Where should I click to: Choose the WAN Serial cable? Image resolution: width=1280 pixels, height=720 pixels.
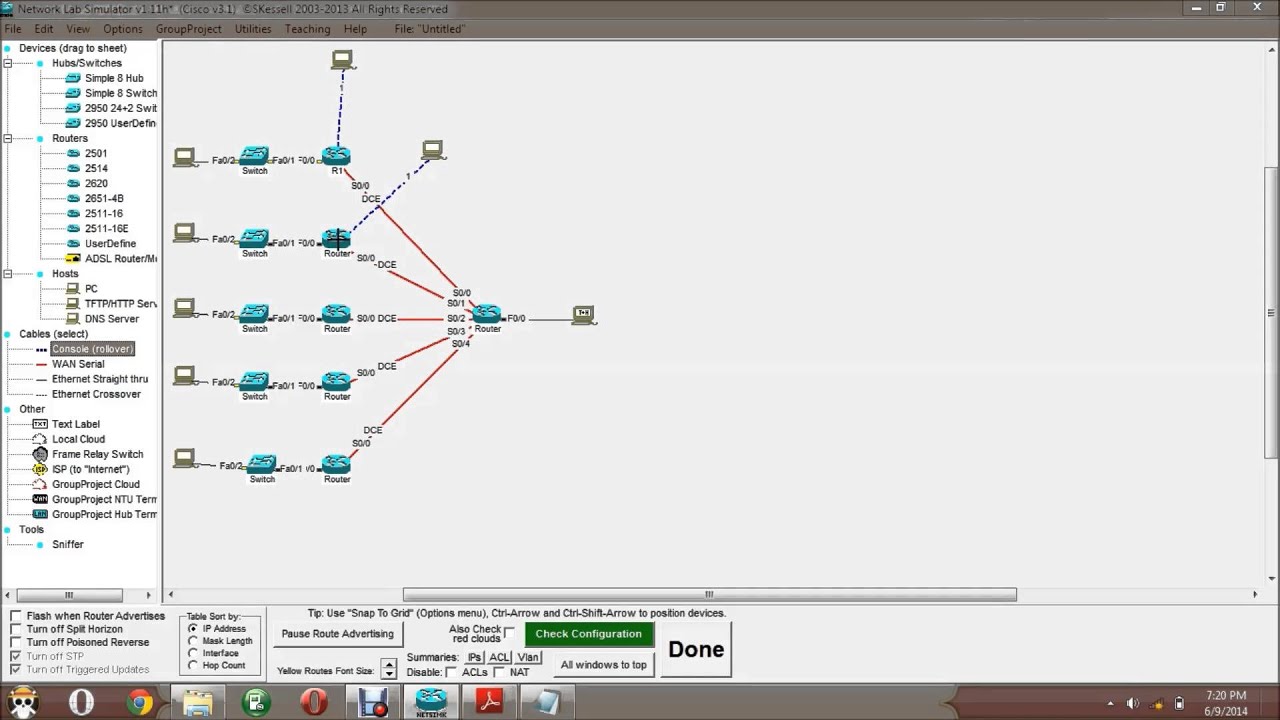tap(78, 364)
